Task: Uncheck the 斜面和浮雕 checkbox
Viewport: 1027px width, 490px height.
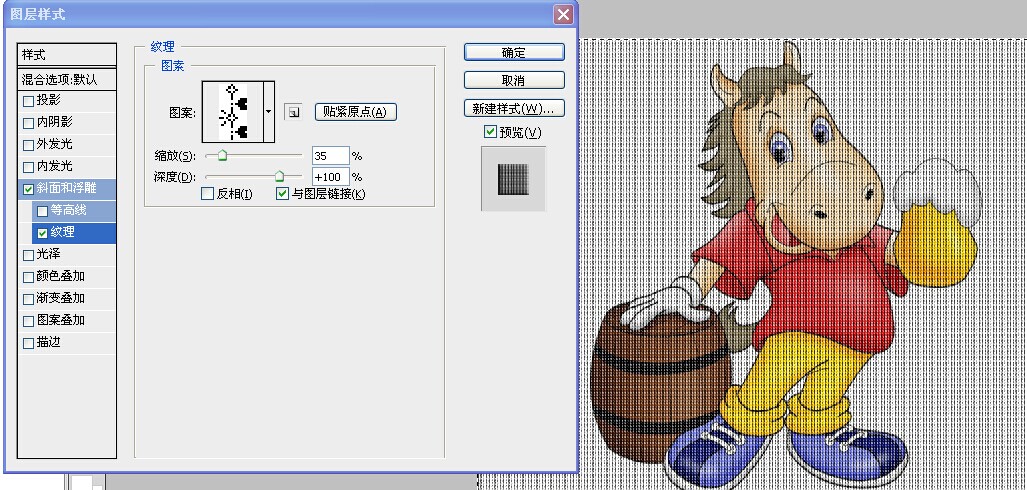Action: [28, 189]
